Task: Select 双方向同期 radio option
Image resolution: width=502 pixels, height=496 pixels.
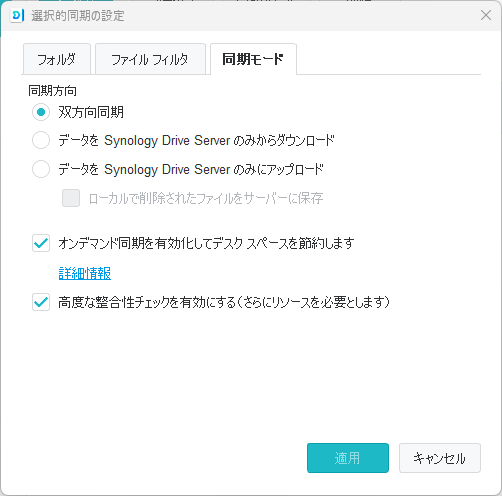Action: pyautogui.click(x=41, y=112)
